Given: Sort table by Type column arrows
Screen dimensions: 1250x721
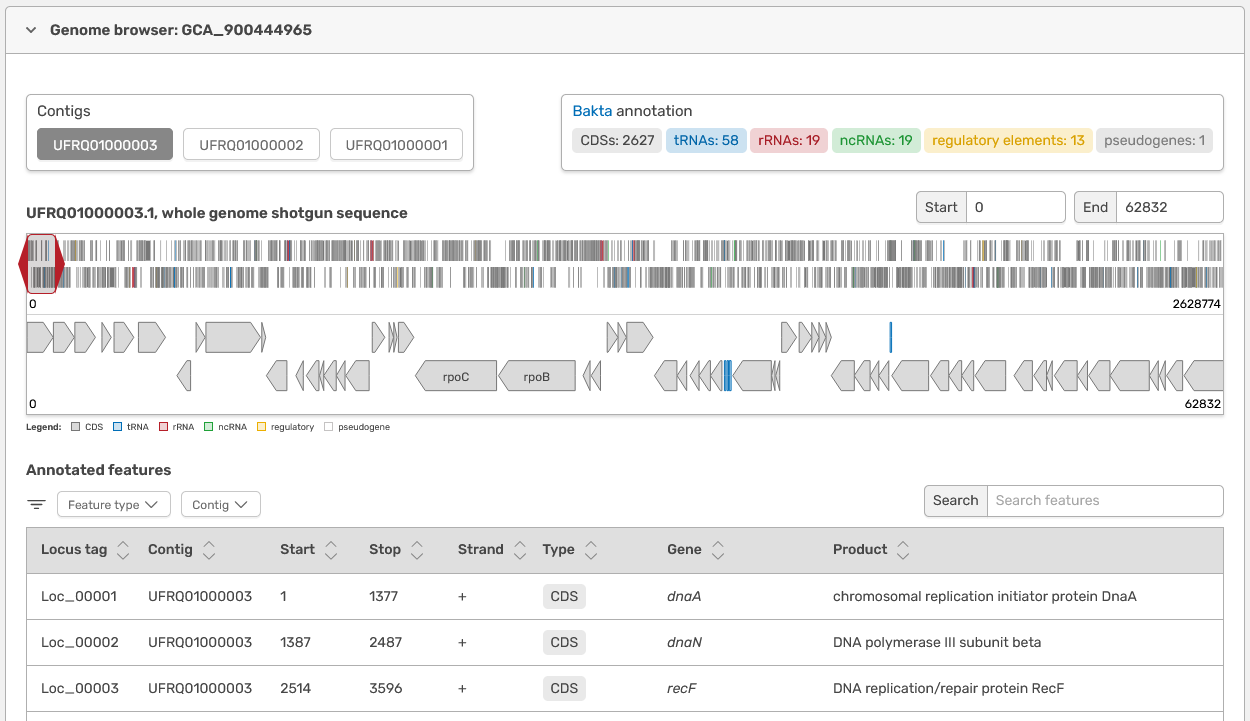Looking at the screenshot, I should [x=591, y=550].
